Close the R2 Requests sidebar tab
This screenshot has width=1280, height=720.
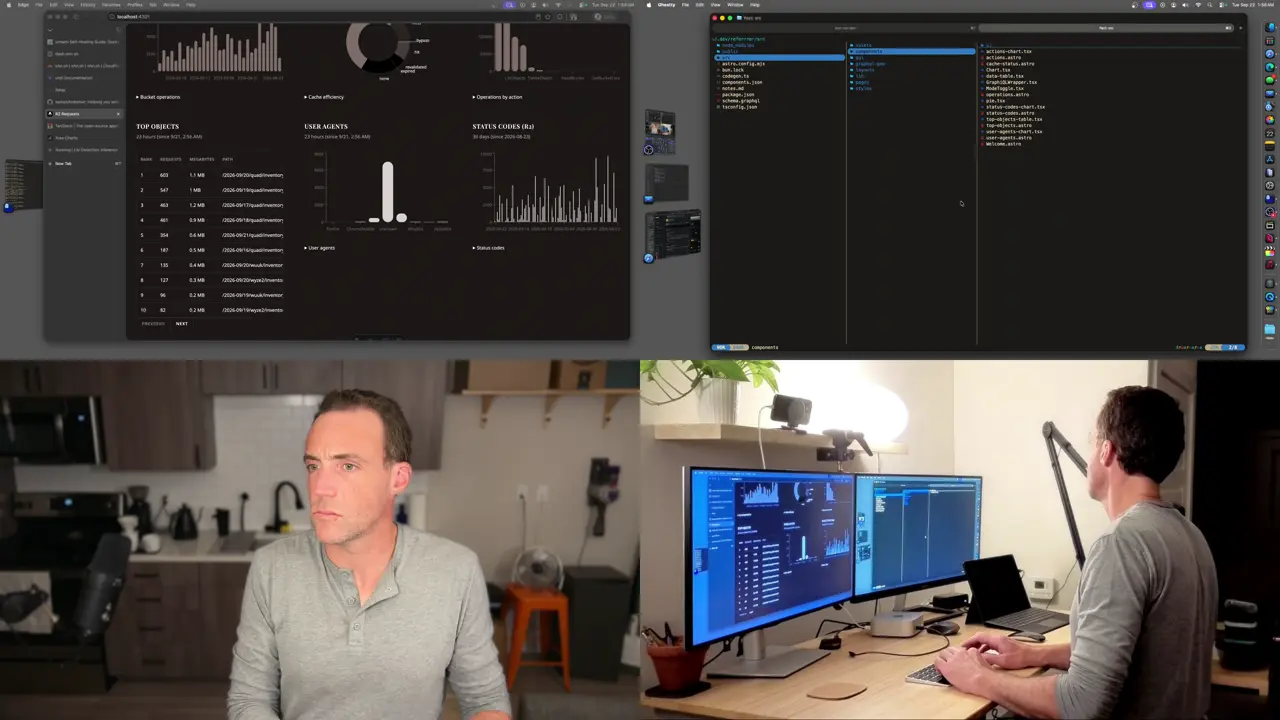pyautogui.click(x=118, y=113)
